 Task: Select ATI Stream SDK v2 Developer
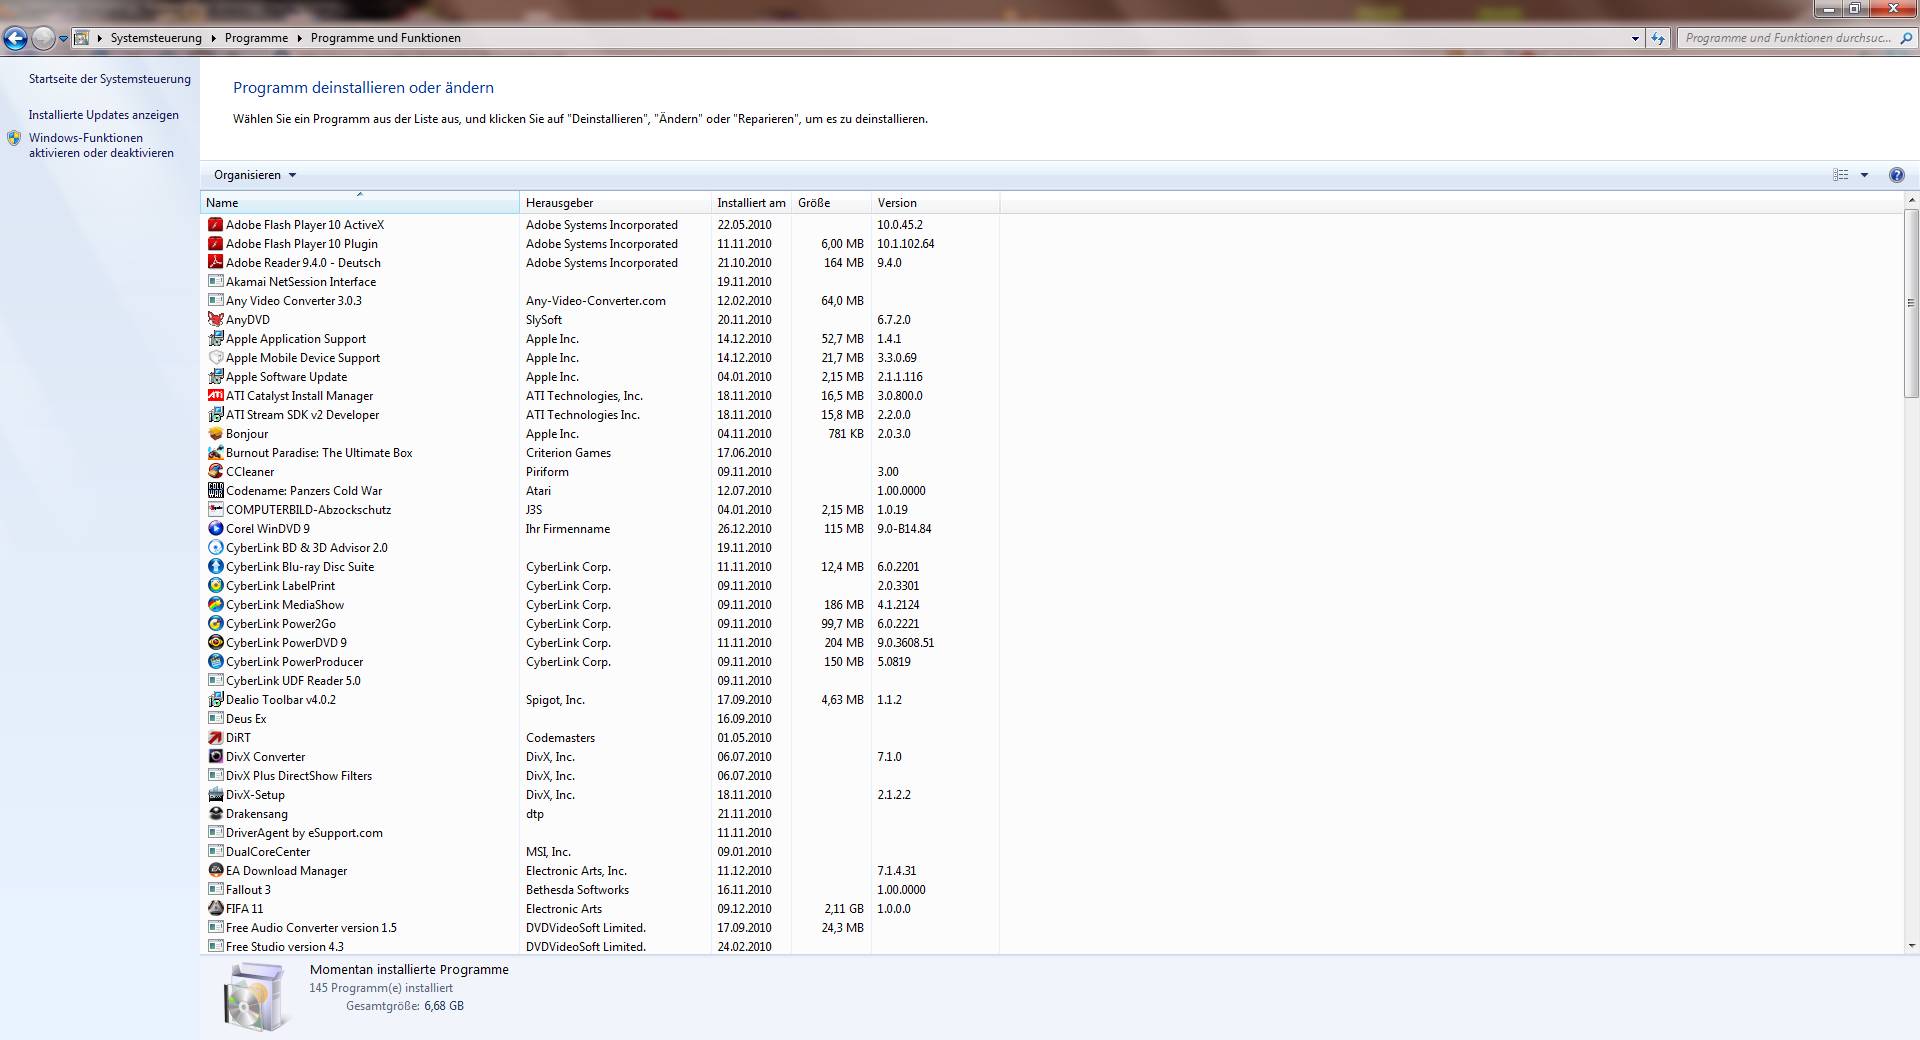pyautogui.click(x=600, y=415)
